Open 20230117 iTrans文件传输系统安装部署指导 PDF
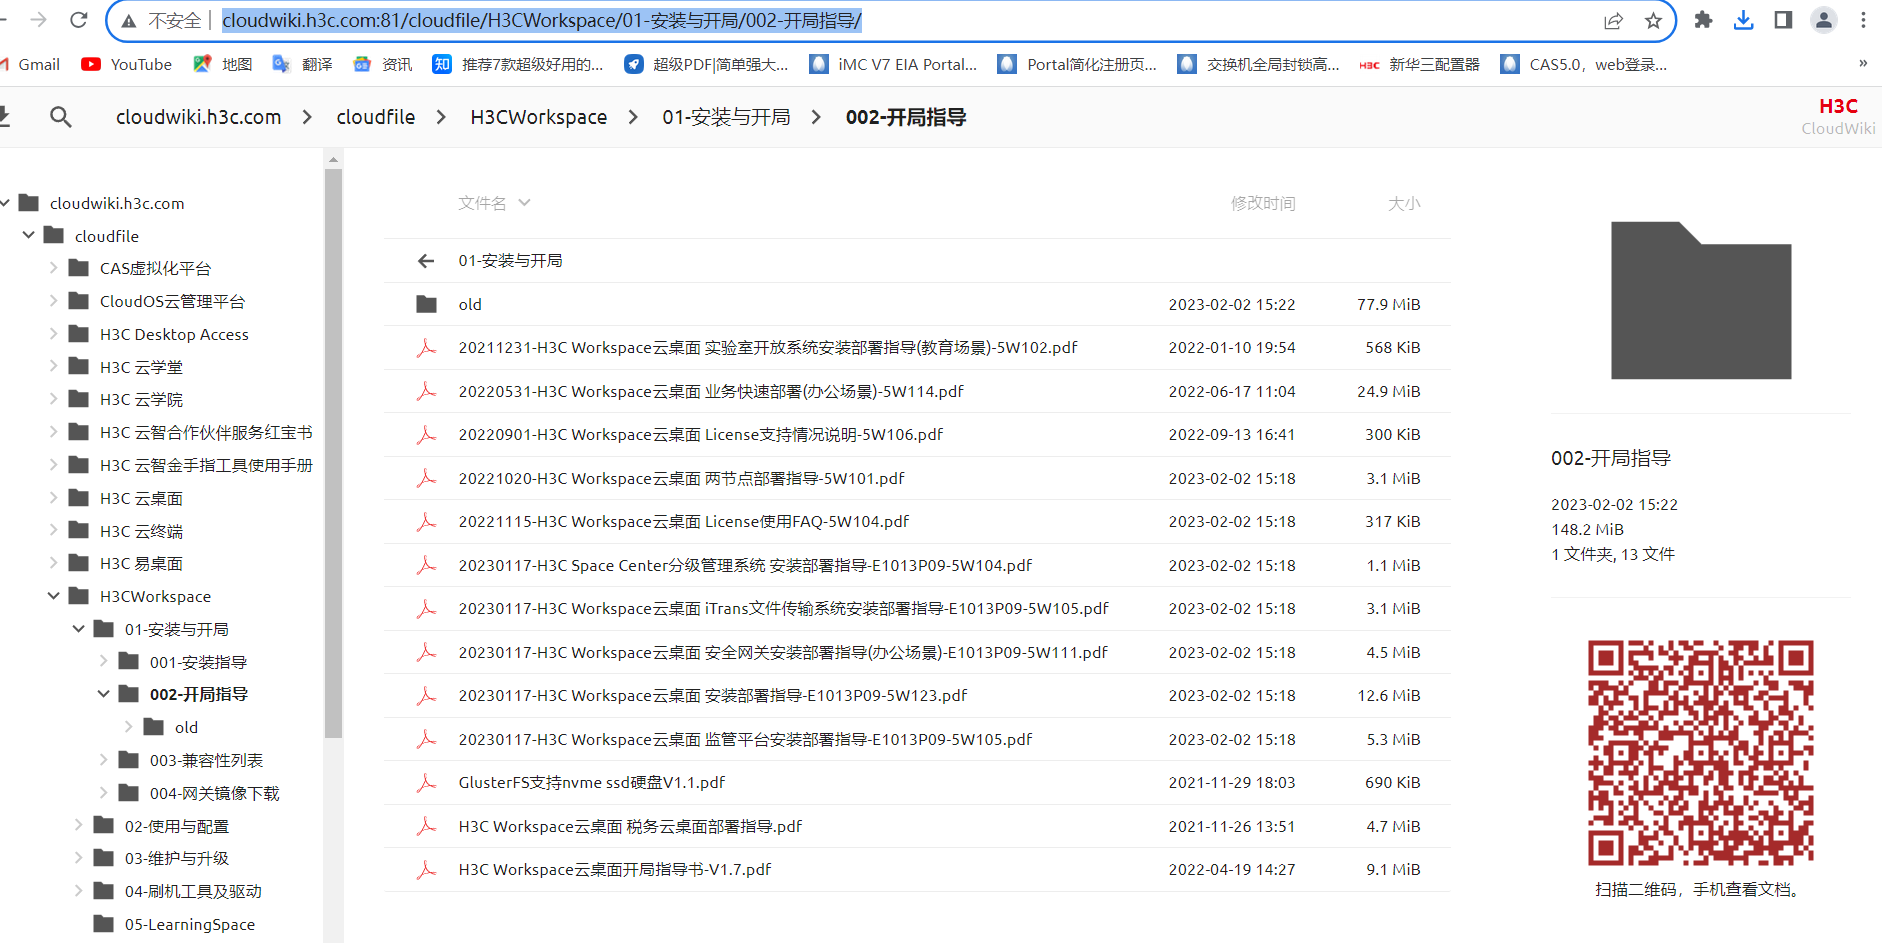The image size is (1882, 943). (783, 608)
